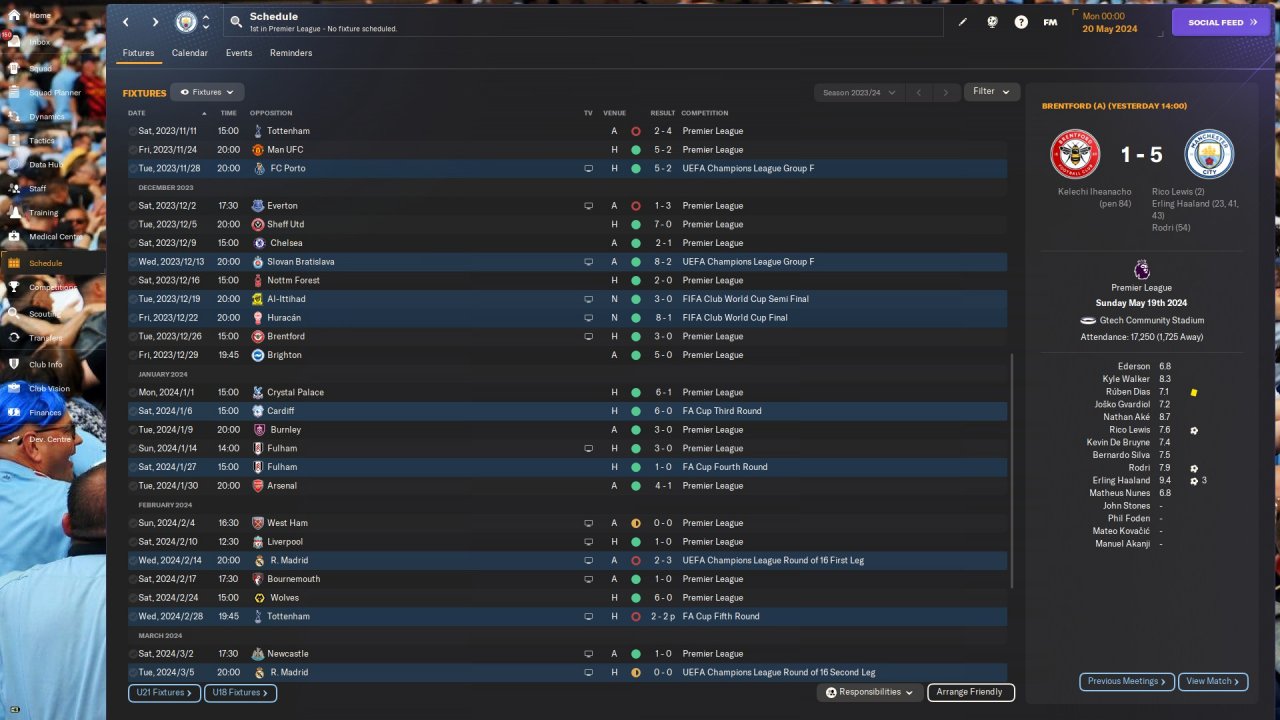The image size is (1280, 720).
Task: Click the Manchester City club badge in header
Action: coord(186,22)
